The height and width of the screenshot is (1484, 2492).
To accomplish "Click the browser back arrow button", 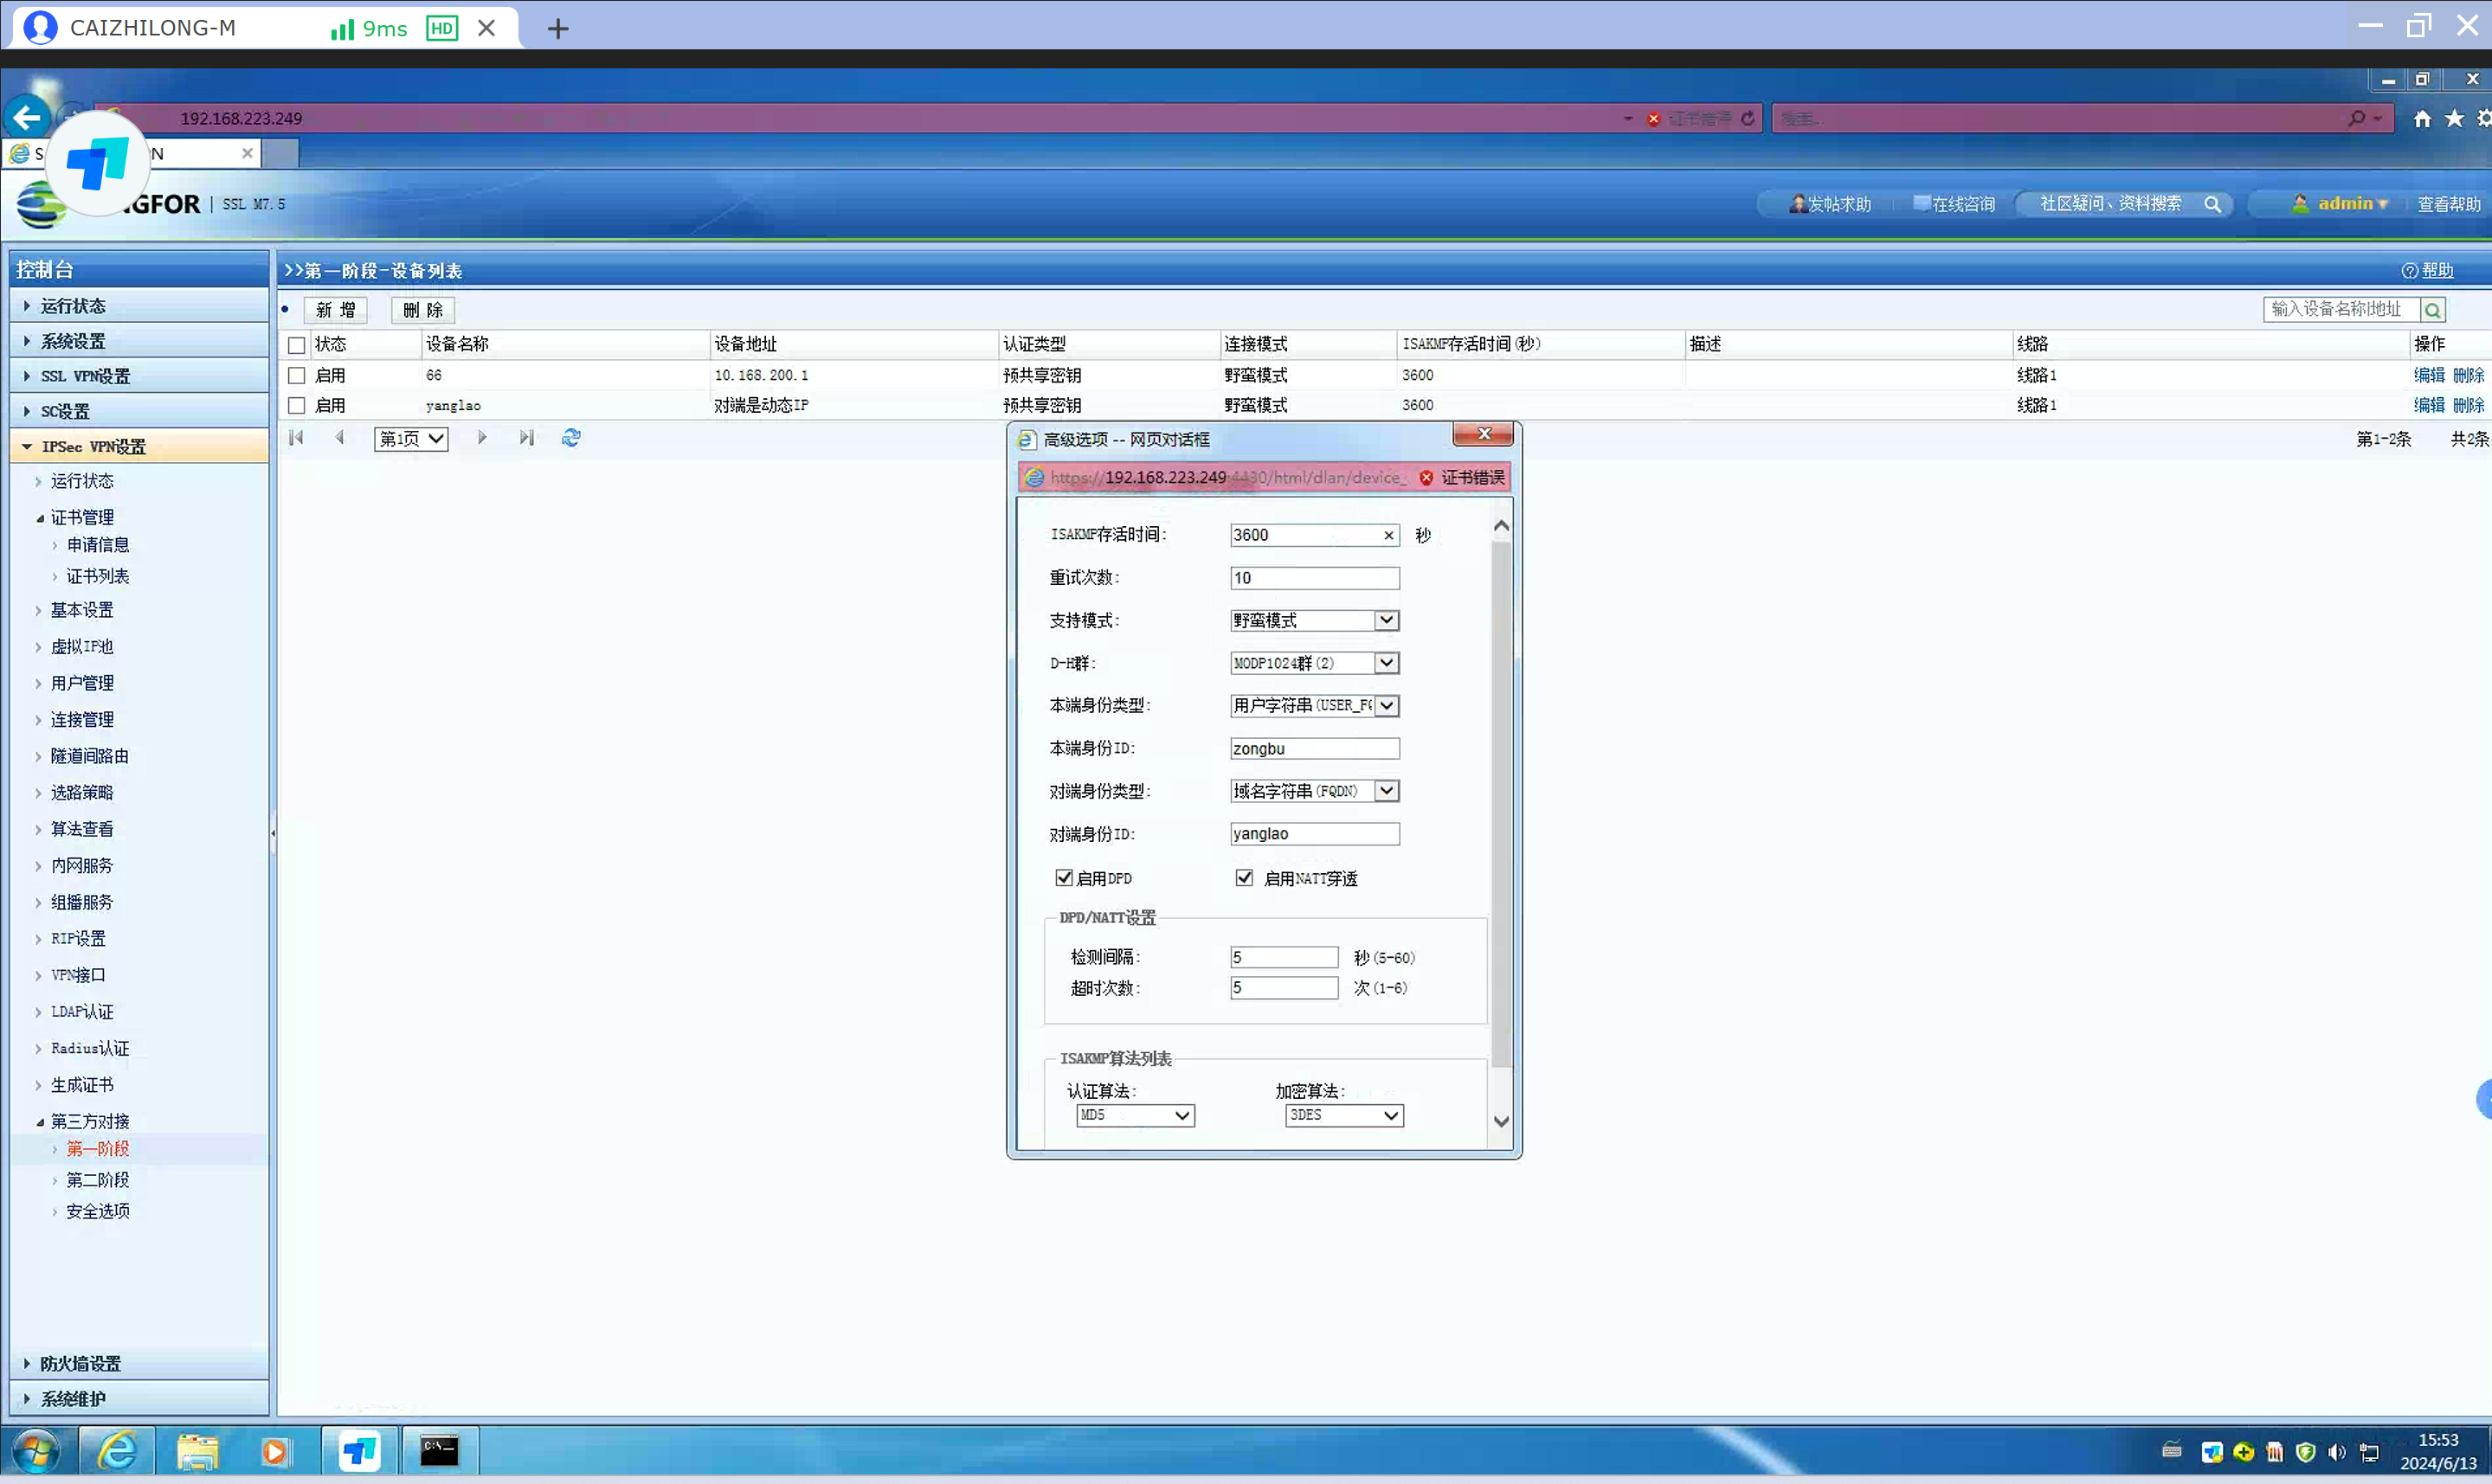I will coord(27,118).
